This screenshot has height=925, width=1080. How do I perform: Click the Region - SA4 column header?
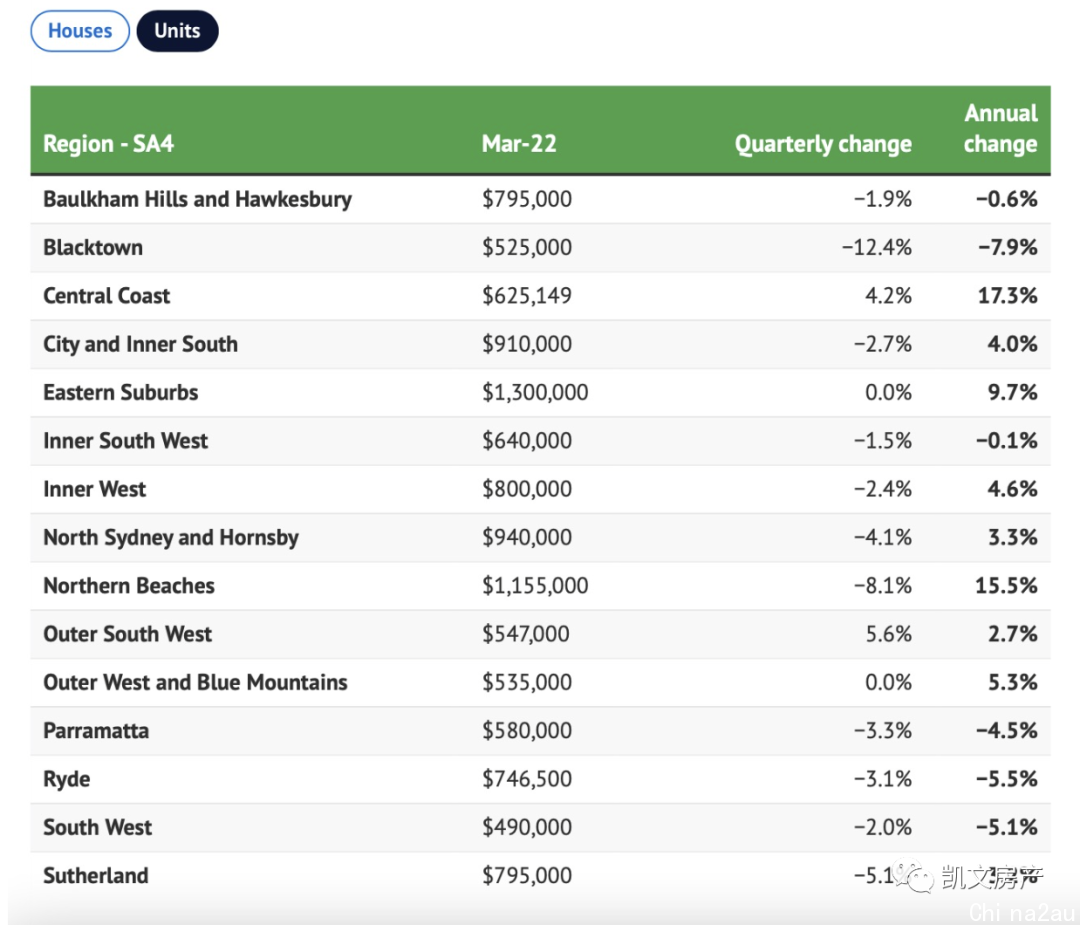click(108, 144)
